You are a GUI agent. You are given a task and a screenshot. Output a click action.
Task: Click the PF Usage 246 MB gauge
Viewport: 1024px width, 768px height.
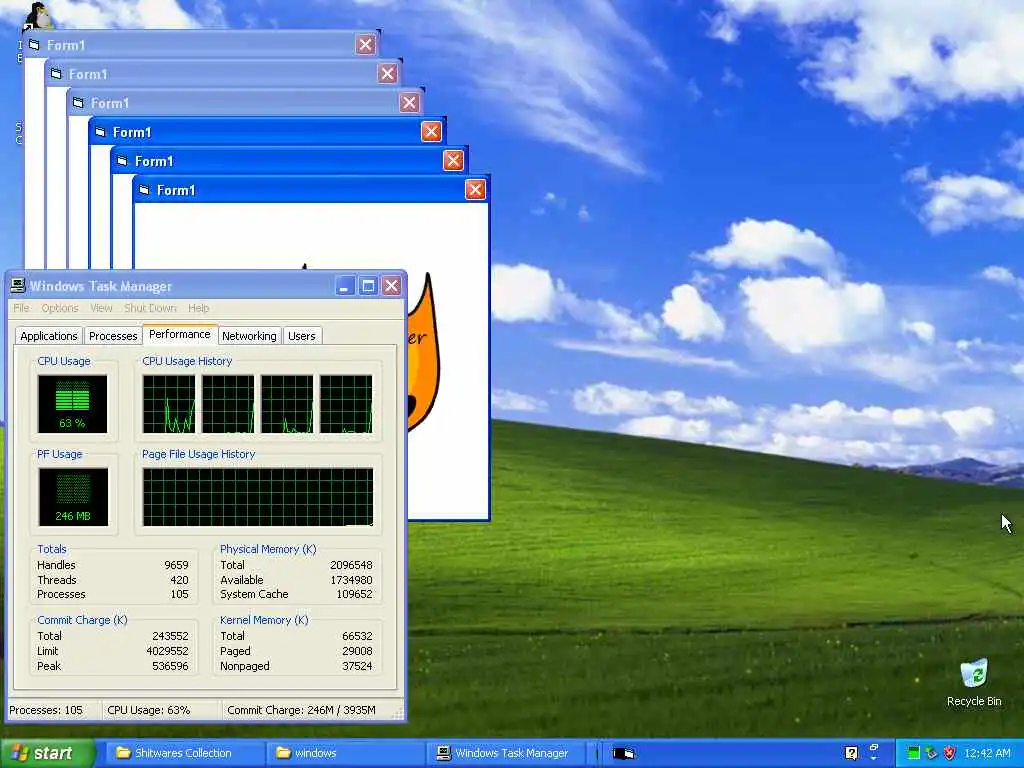point(72,496)
